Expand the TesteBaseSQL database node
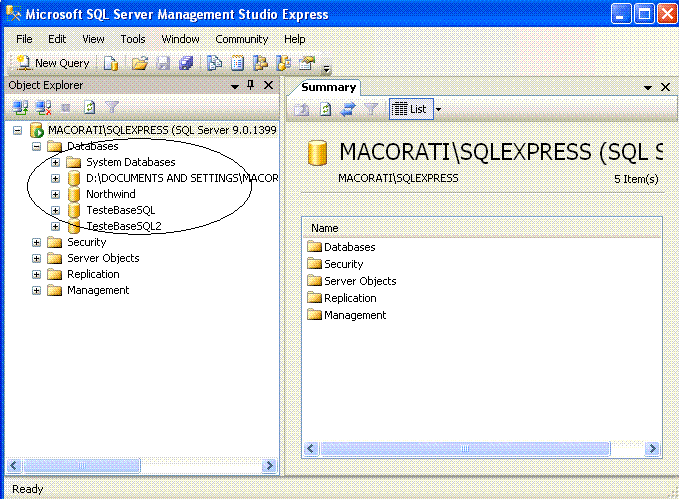The image size is (679, 499). (55, 211)
